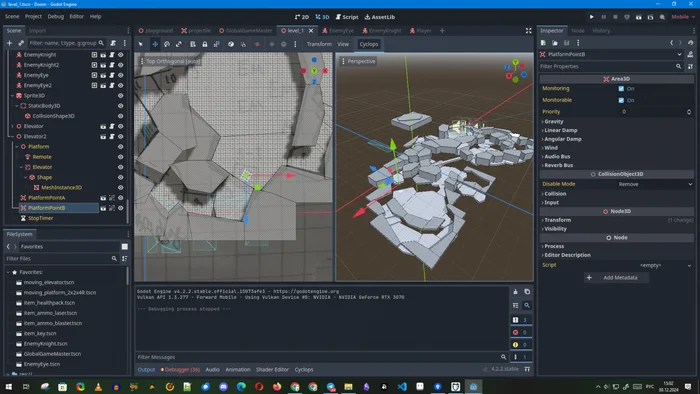This screenshot has width=700, height=394.
Task: Click the Filter Messages field
Action: point(321,357)
